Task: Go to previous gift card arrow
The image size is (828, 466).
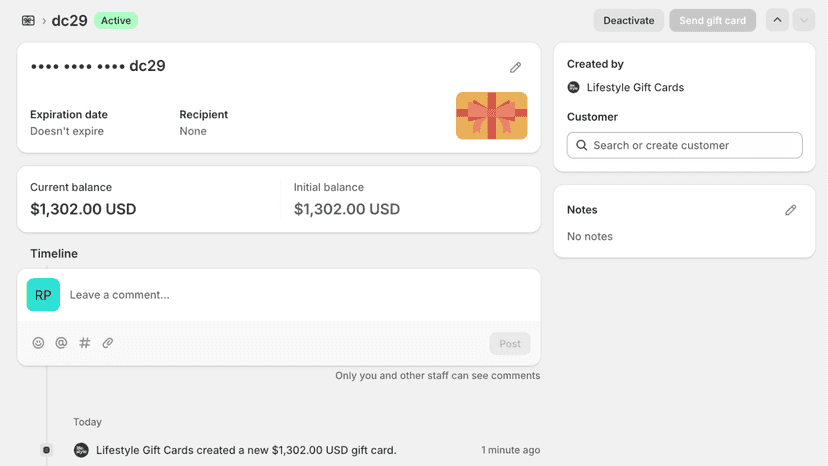Action: pos(777,21)
